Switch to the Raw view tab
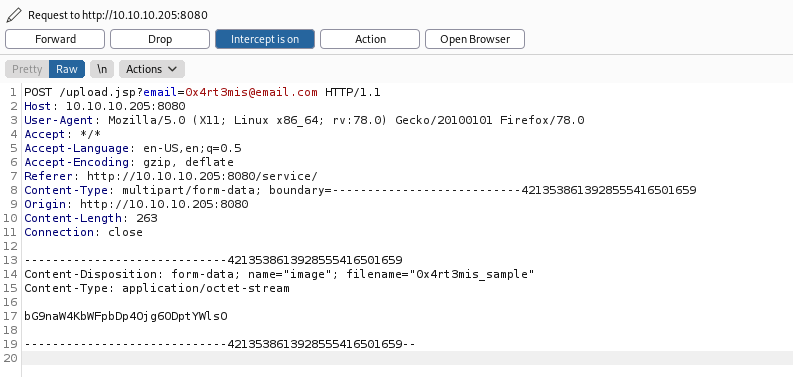The width and height of the screenshot is (793, 377). click(x=67, y=69)
